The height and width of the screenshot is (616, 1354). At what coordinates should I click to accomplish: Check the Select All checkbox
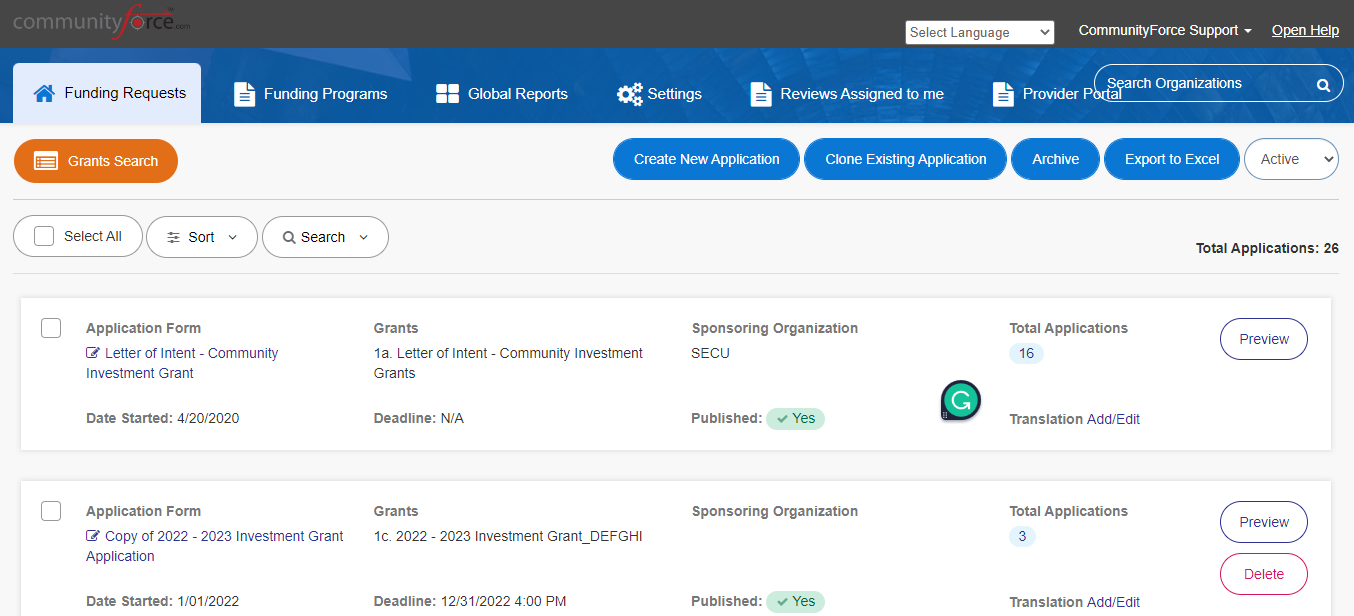pos(44,236)
